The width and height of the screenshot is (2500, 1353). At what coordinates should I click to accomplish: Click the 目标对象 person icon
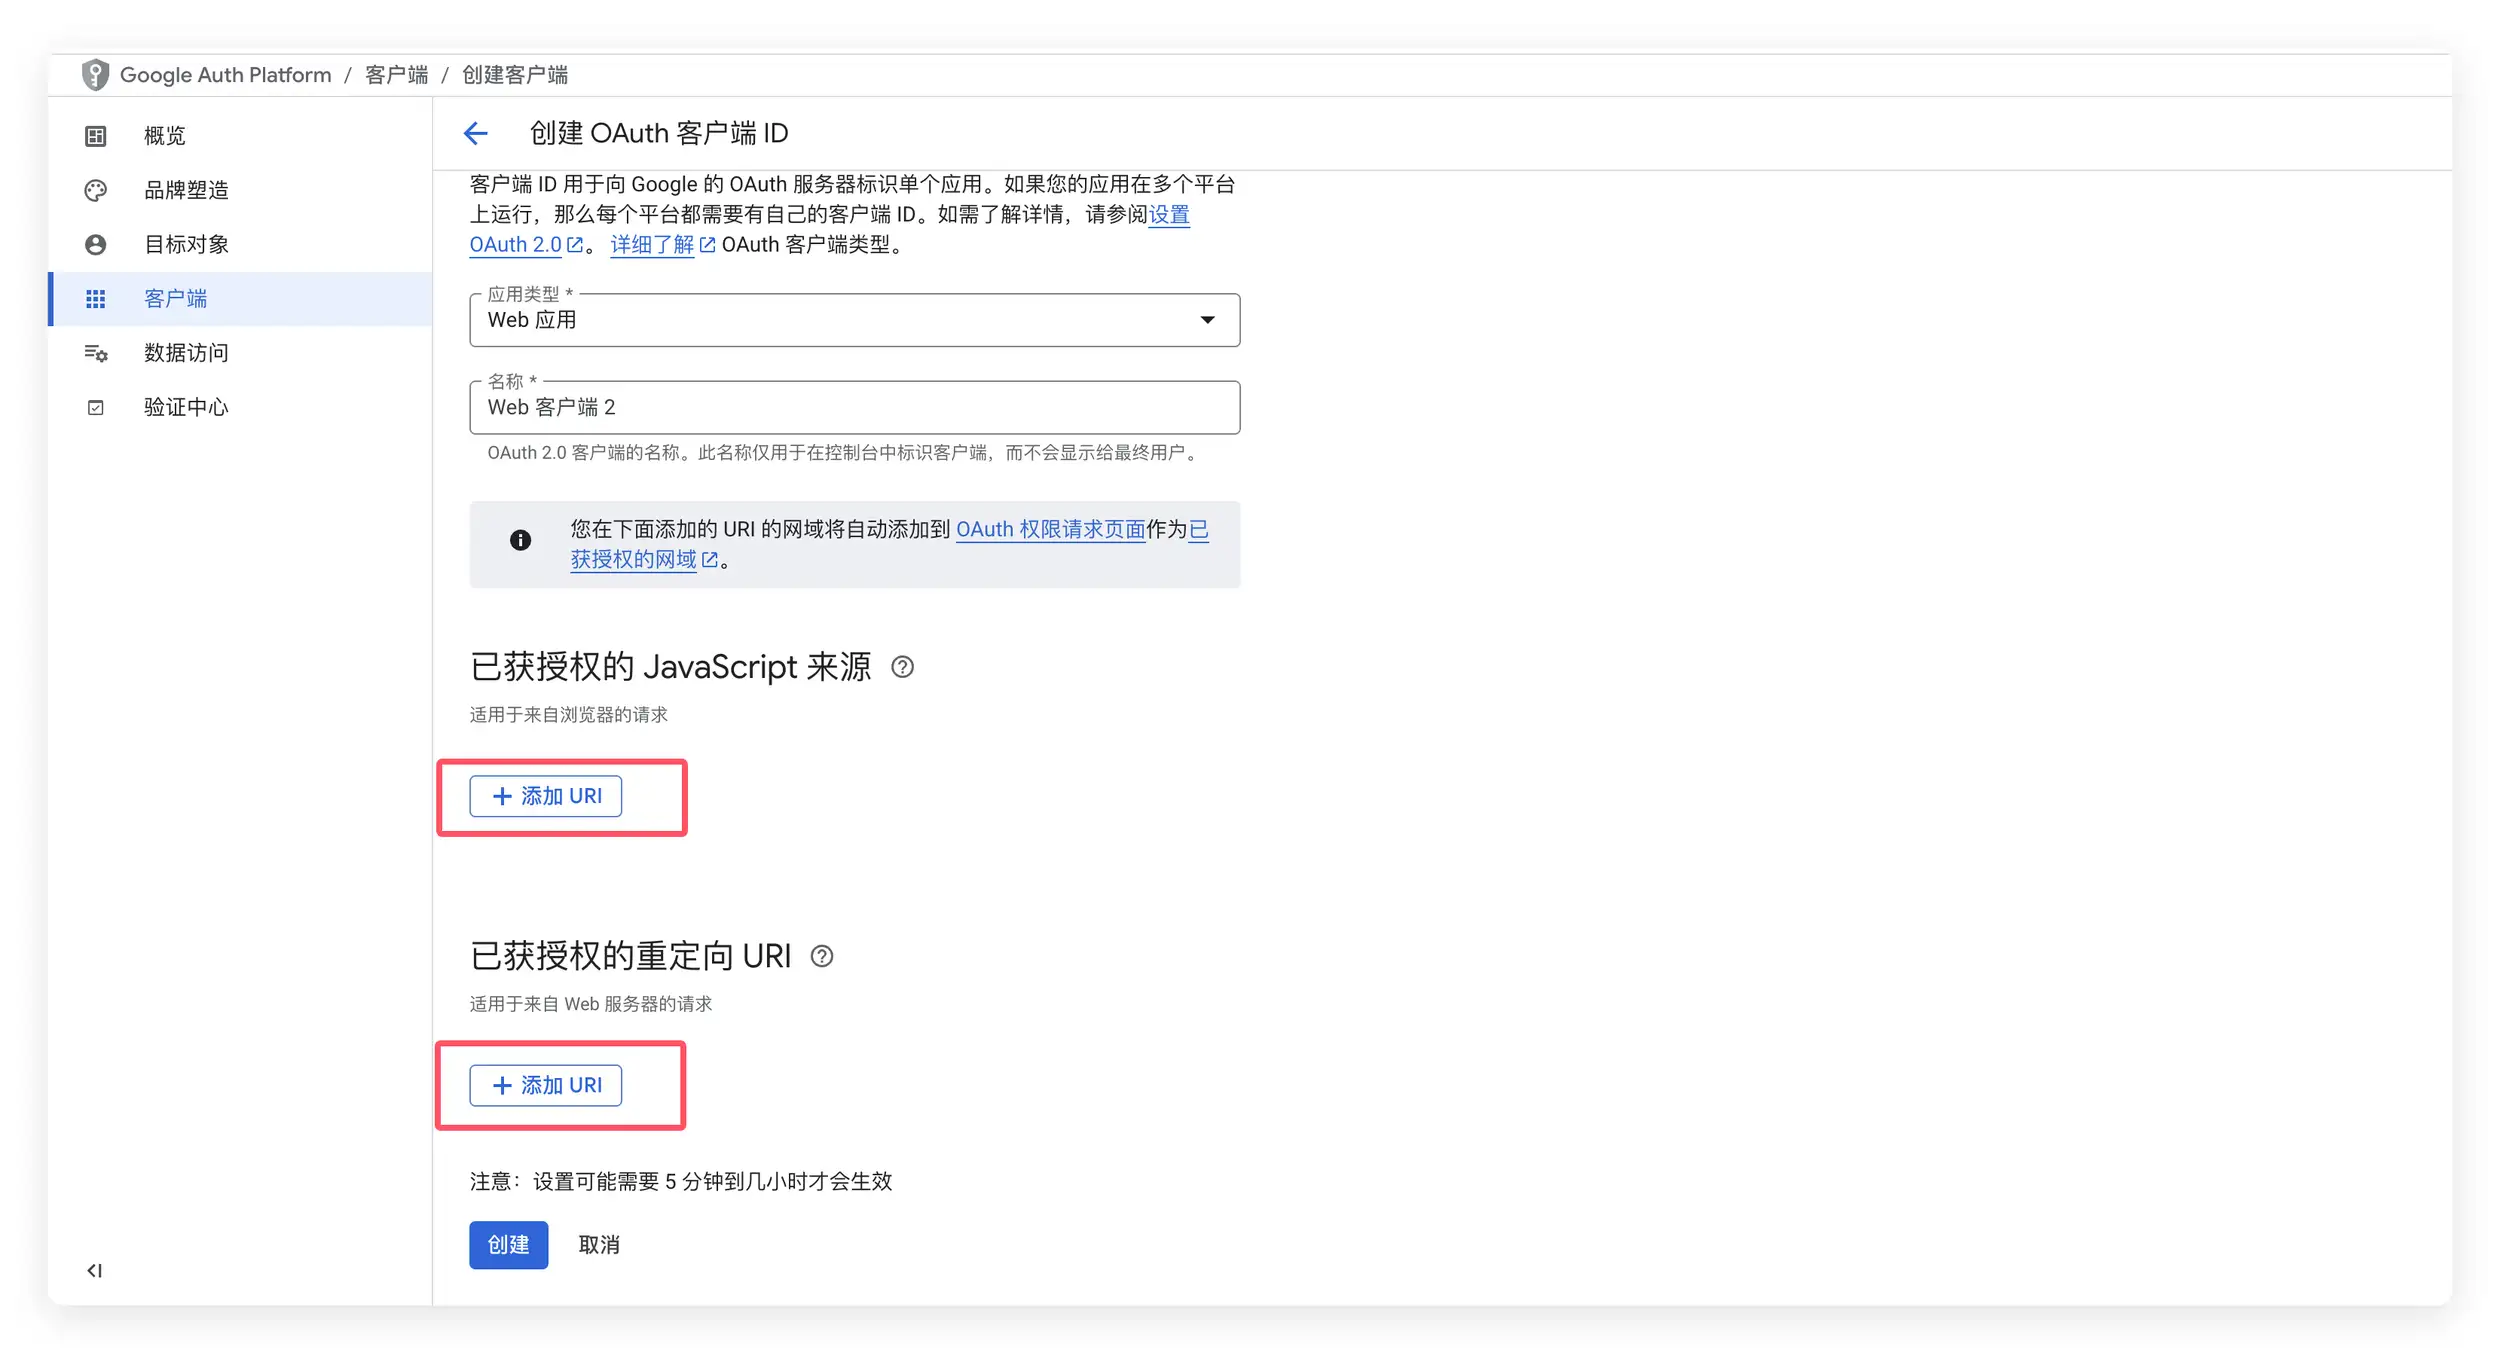coord(95,244)
